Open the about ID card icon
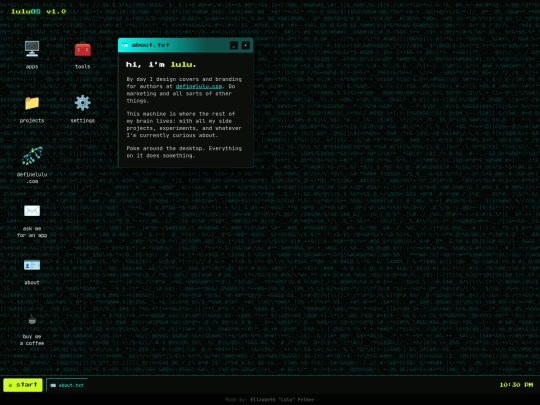Screen dimensions: 540x405 coord(32,265)
